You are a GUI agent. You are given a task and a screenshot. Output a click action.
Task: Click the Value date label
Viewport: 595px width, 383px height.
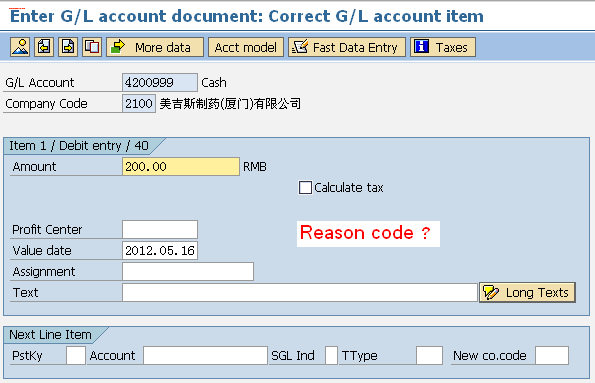coord(42,251)
